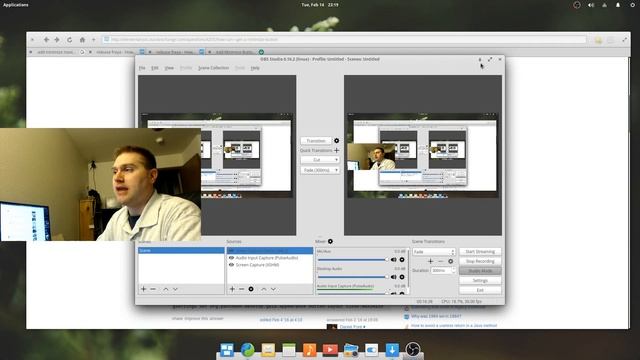Screen dimensions: 640x360
Task: Open System Settings switchboard in dock
Action: [371, 350]
